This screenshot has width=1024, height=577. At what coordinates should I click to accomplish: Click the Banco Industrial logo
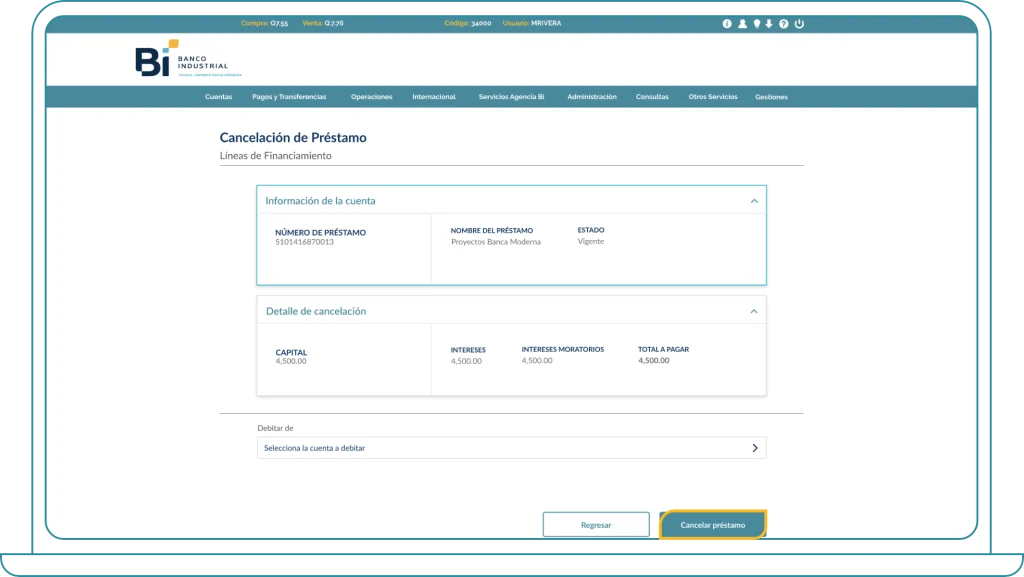click(x=181, y=60)
